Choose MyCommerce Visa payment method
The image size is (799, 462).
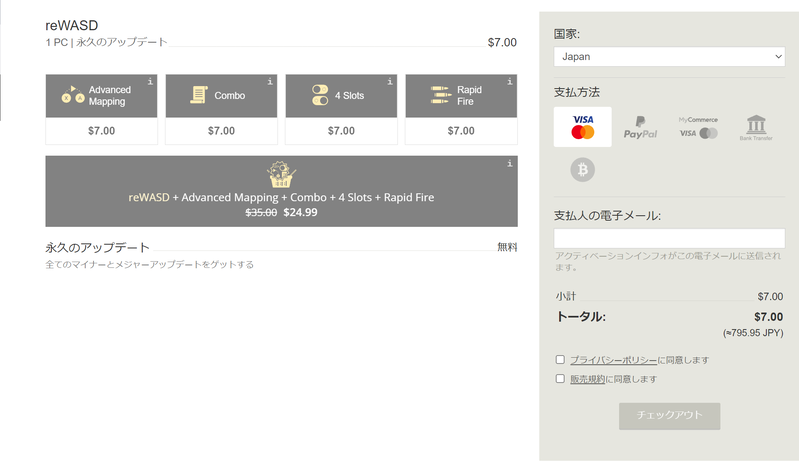(698, 127)
